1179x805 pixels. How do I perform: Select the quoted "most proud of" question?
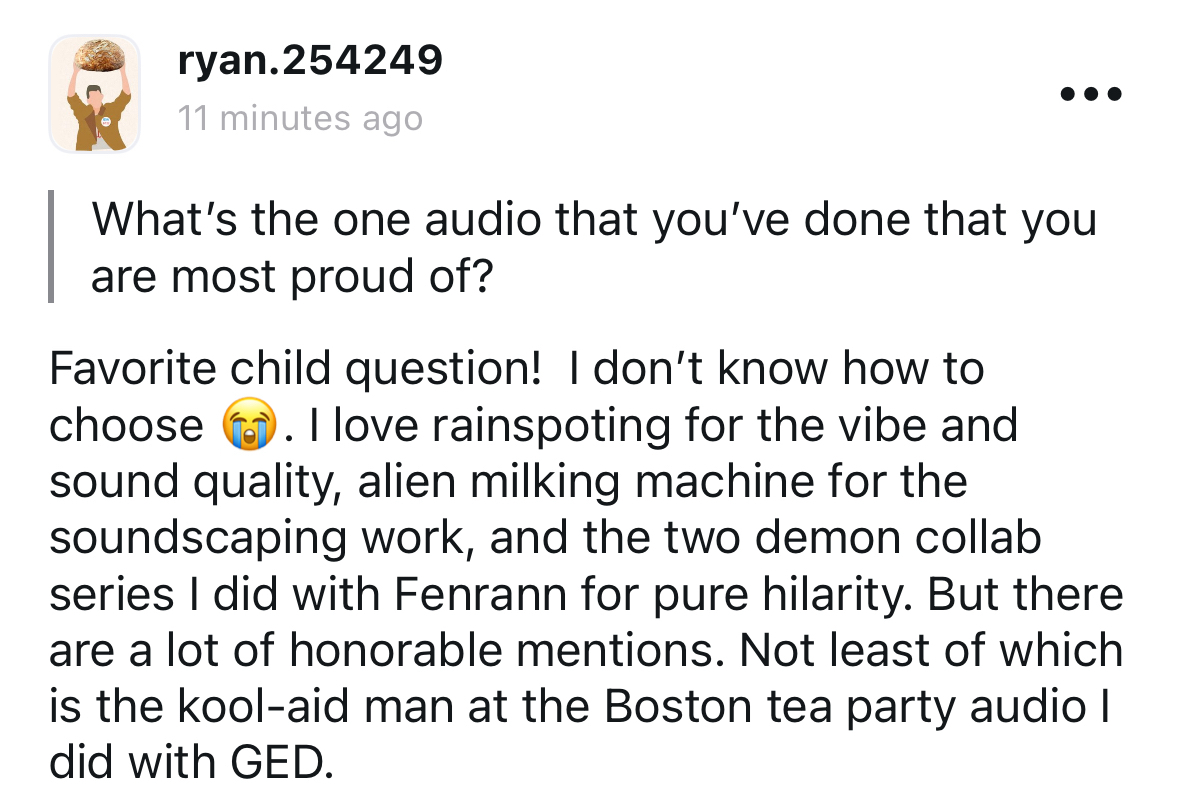[x=593, y=247]
